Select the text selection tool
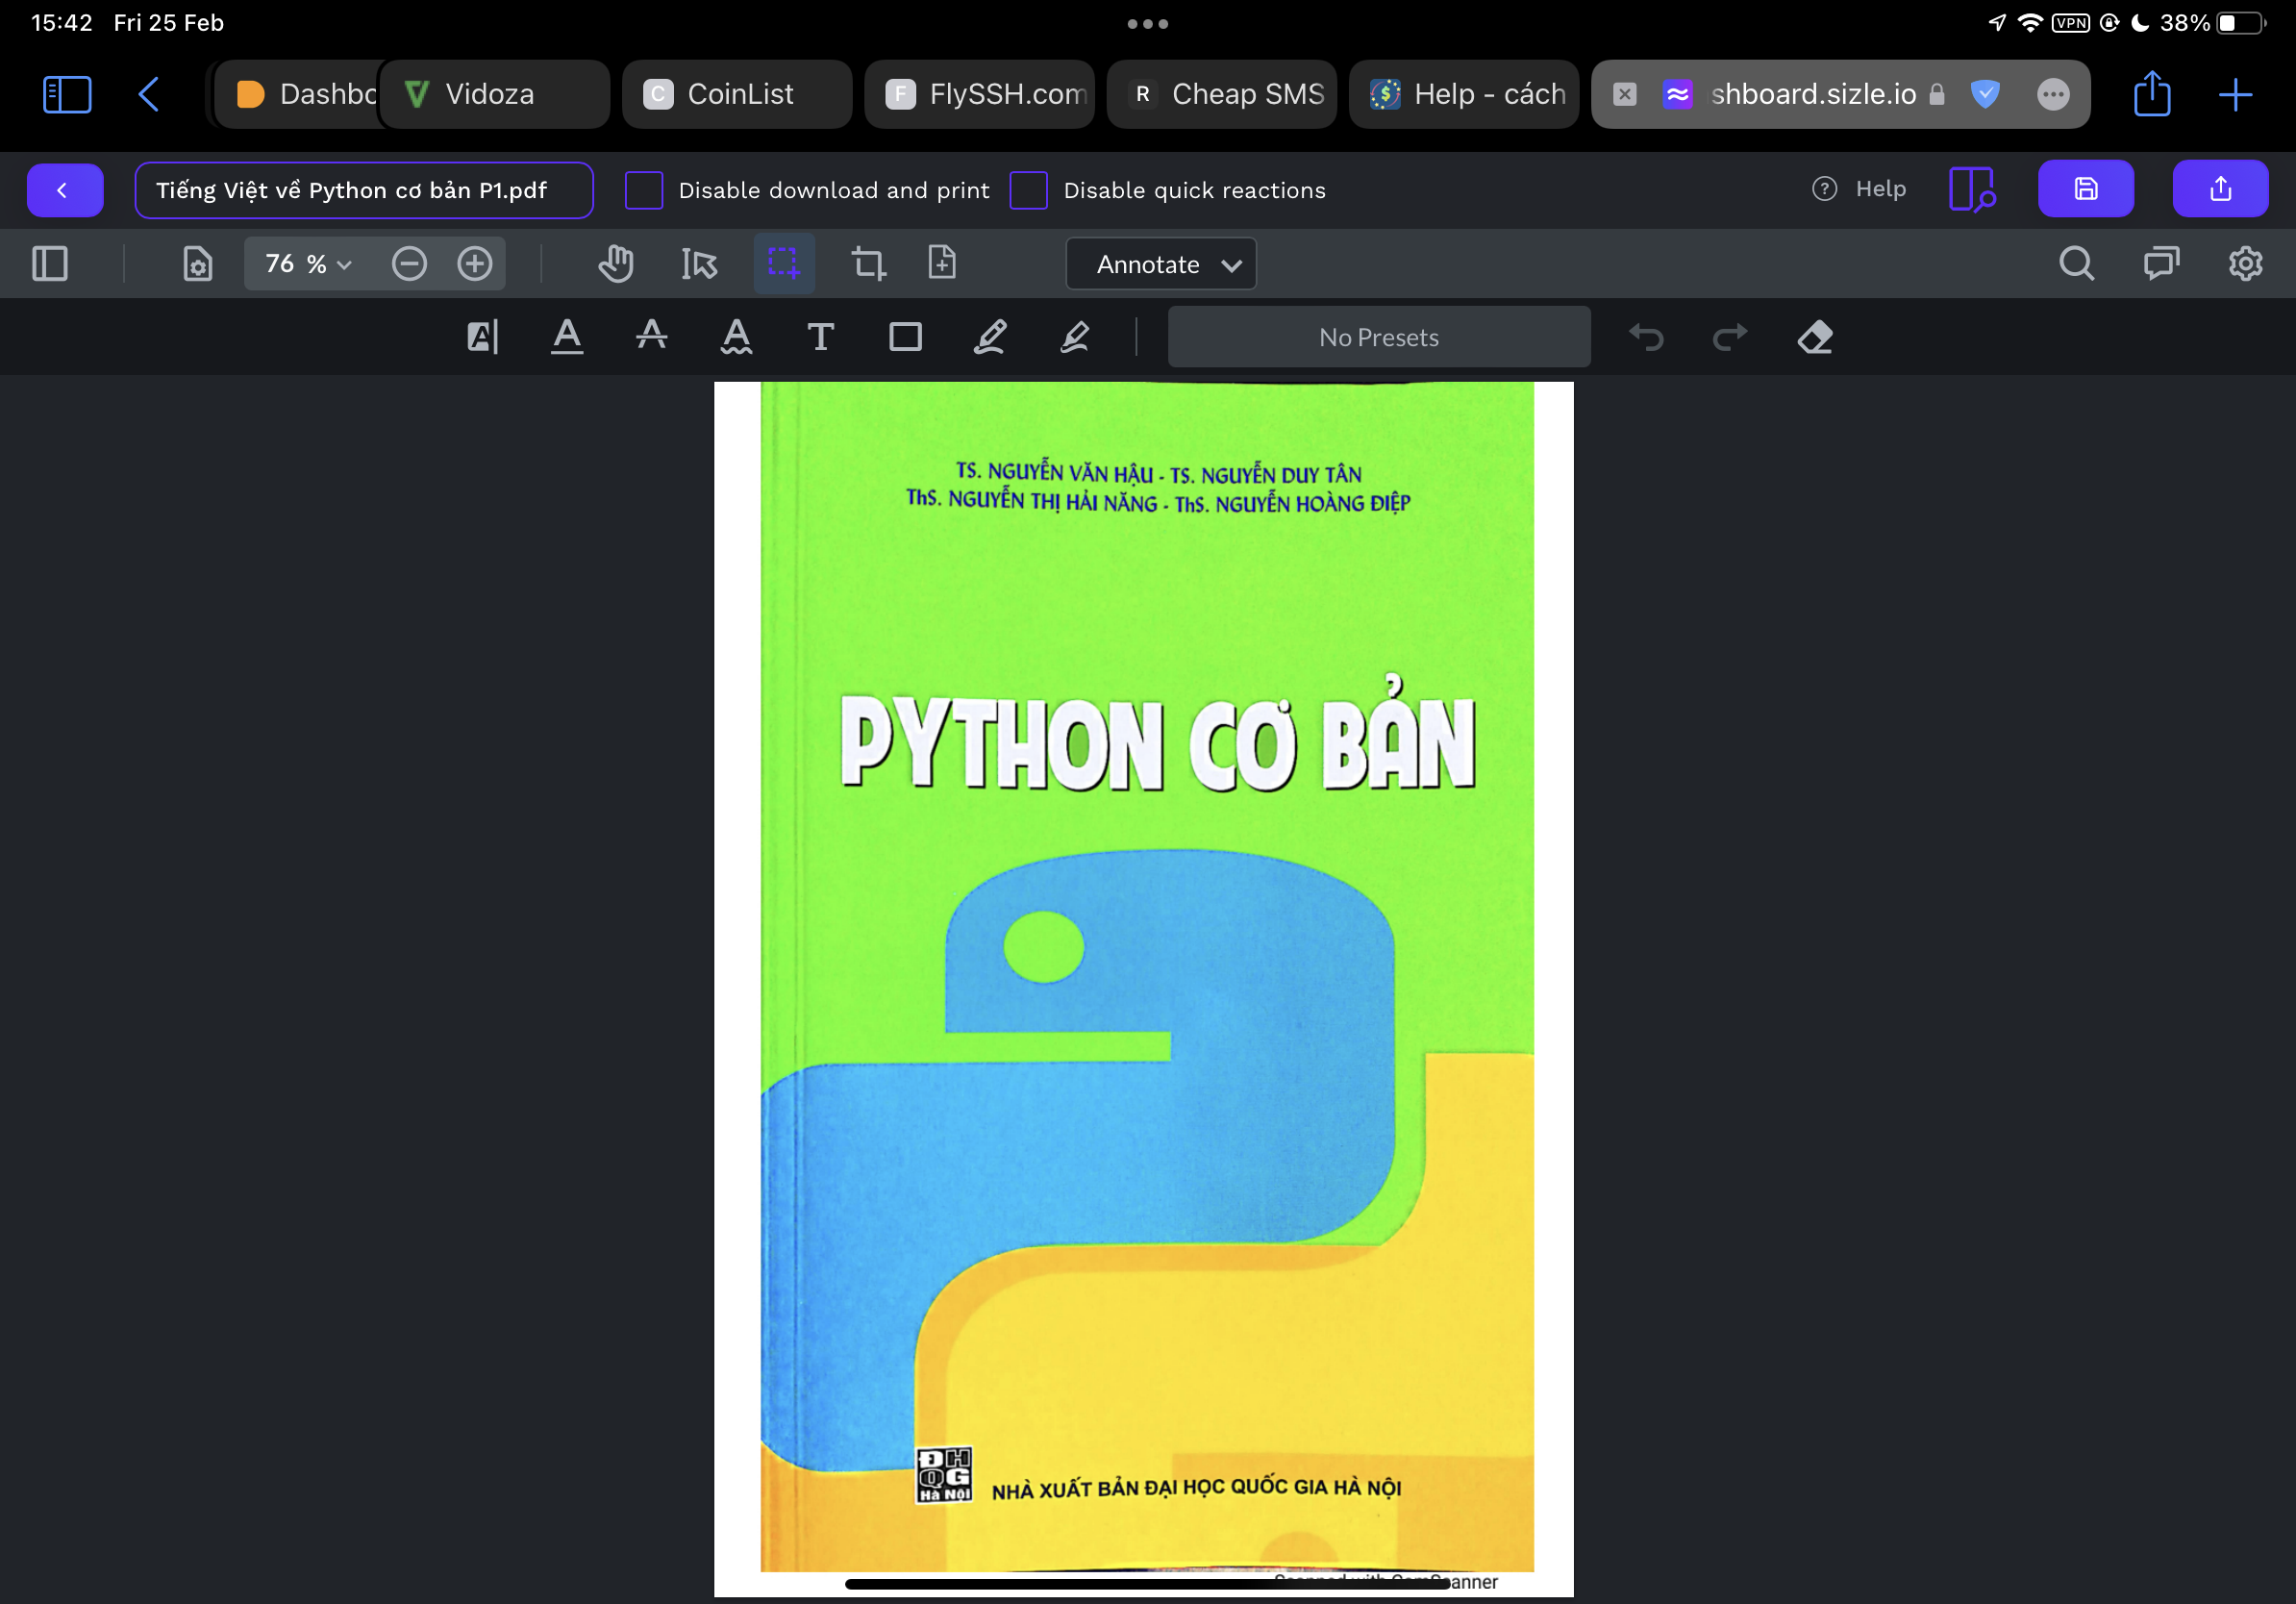2296x1604 pixels. click(699, 264)
